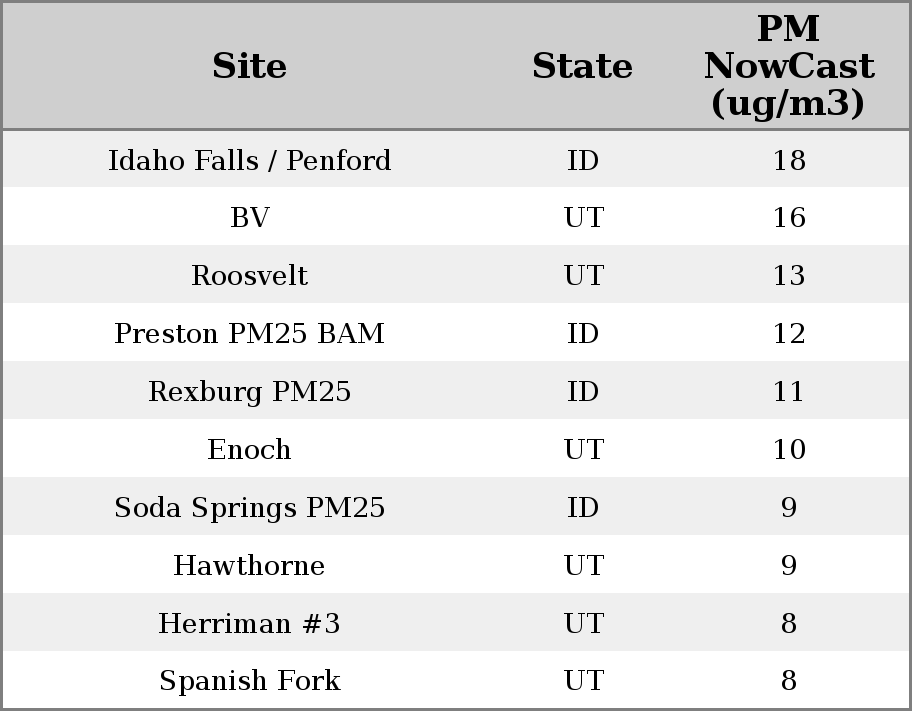
Task: Click Soda Springs PM25 site name
Action: (x=249, y=508)
